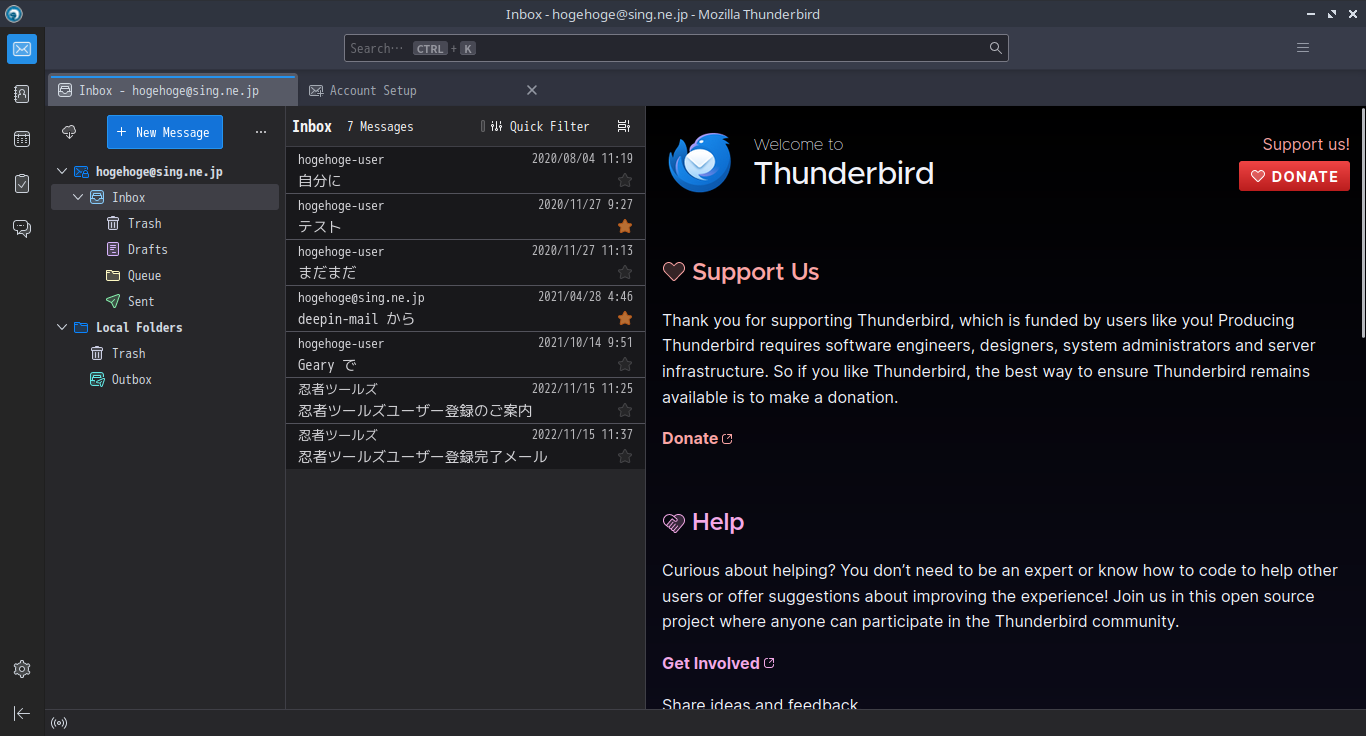This screenshot has height=736, width=1366.
Task: Open the deepin-mail から message
Action: pyautogui.click(x=465, y=309)
